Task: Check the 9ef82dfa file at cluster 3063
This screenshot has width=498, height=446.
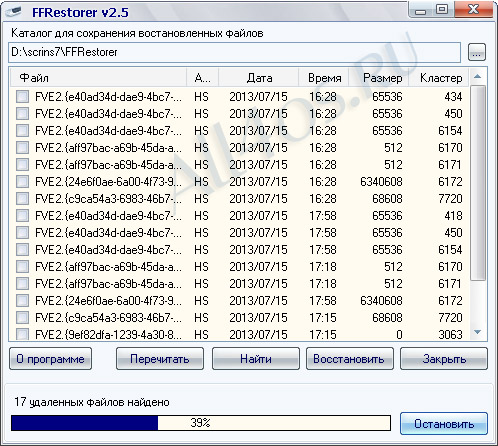Action: click(22, 334)
